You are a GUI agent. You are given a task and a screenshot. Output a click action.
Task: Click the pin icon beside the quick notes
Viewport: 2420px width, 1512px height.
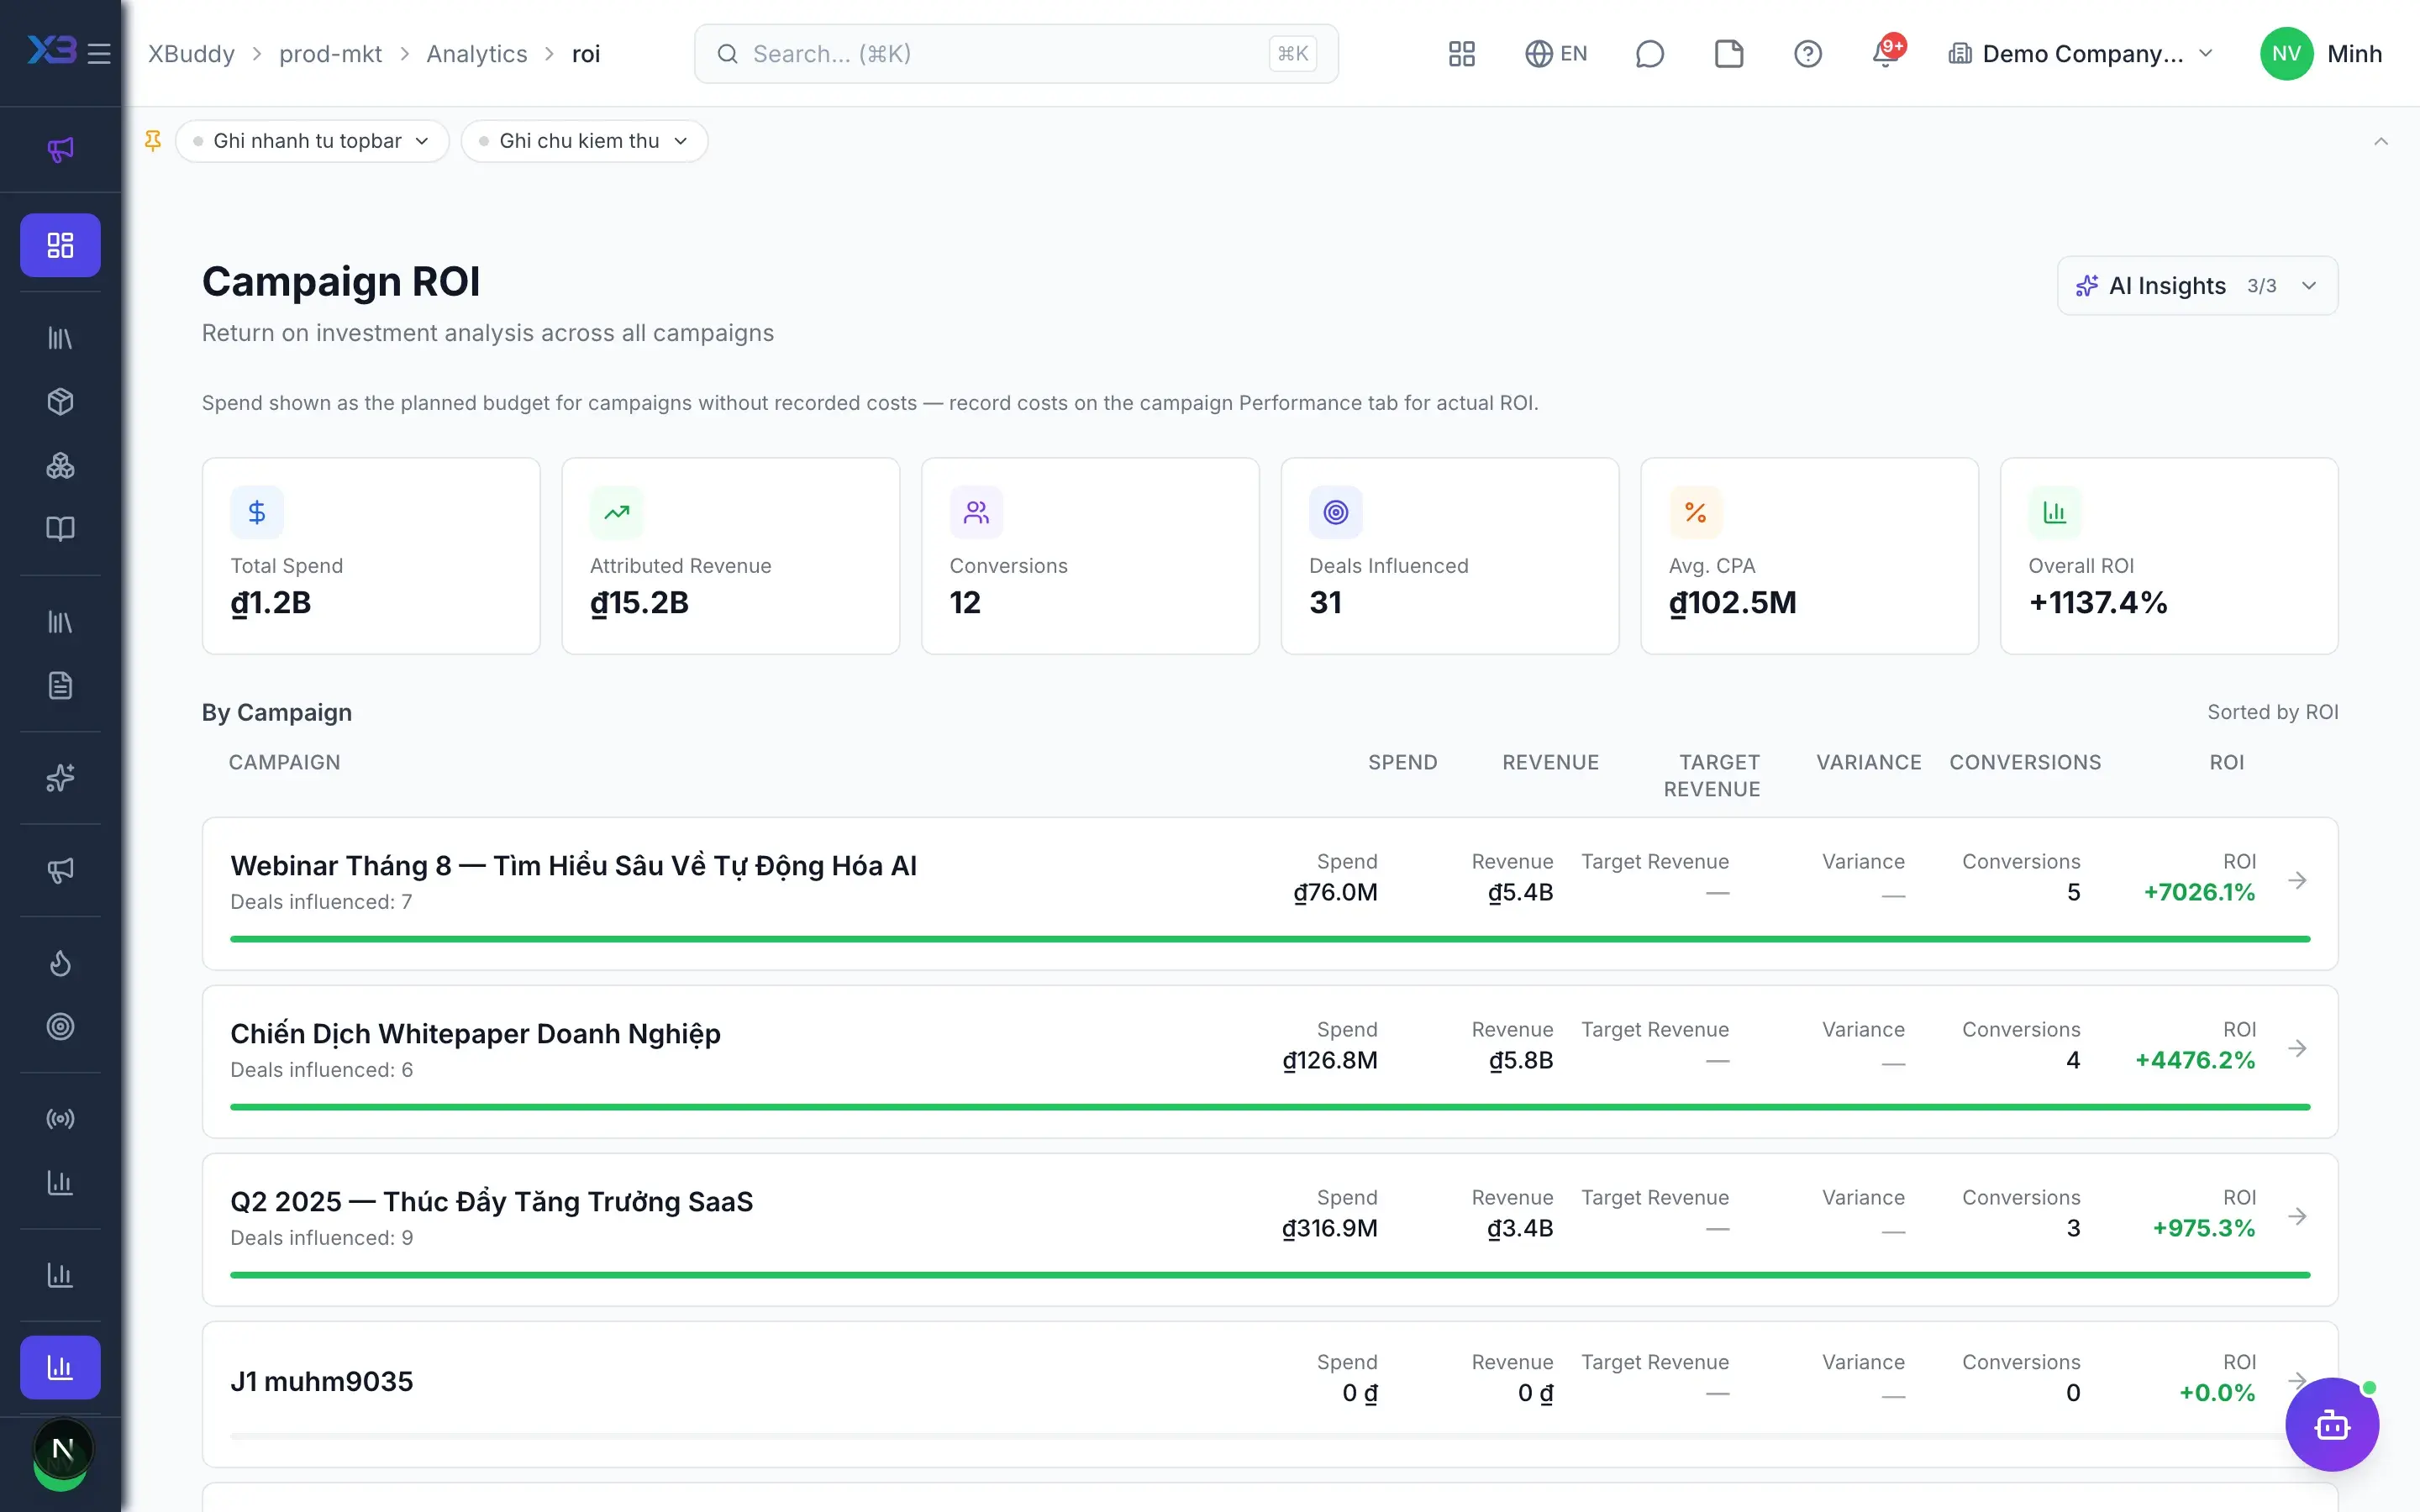[x=153, y=141]
